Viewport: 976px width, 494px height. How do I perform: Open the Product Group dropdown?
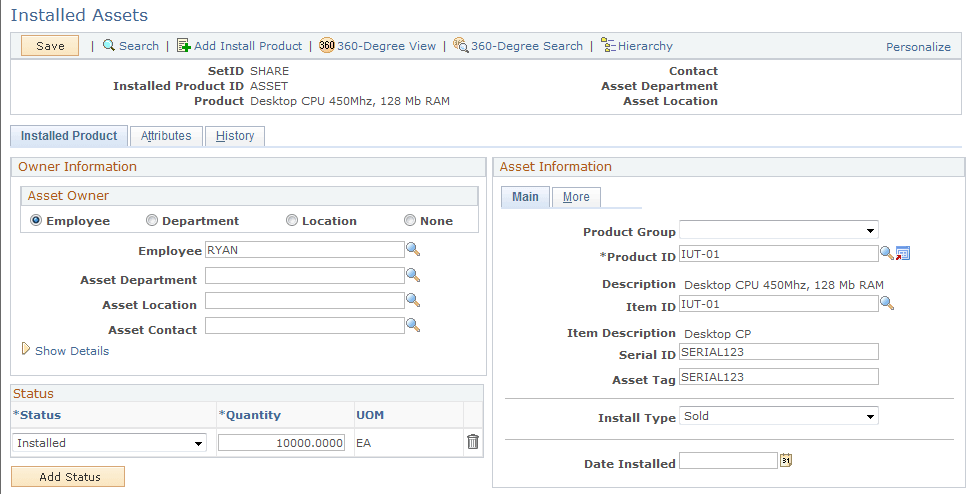pos(779,230)
